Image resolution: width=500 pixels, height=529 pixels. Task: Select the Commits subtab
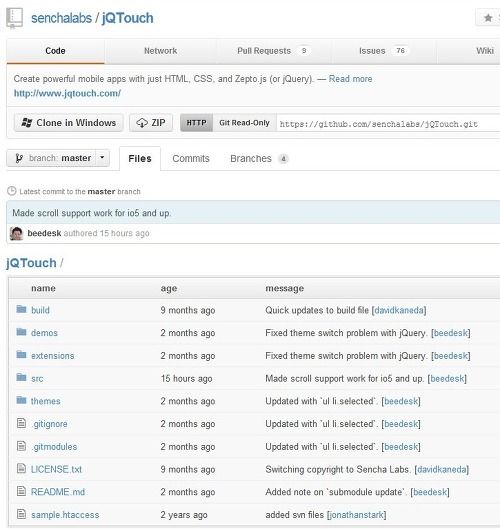191,159
